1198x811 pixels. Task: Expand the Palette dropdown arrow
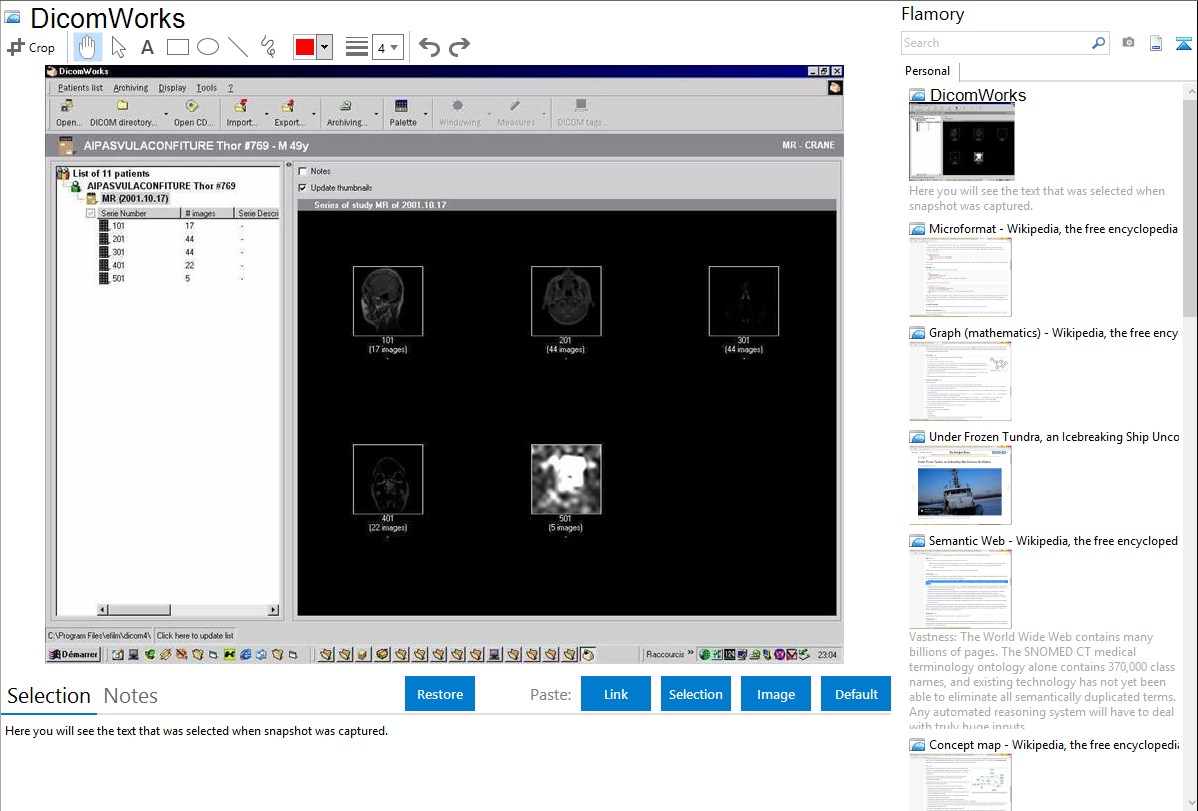tap(426, 114)
